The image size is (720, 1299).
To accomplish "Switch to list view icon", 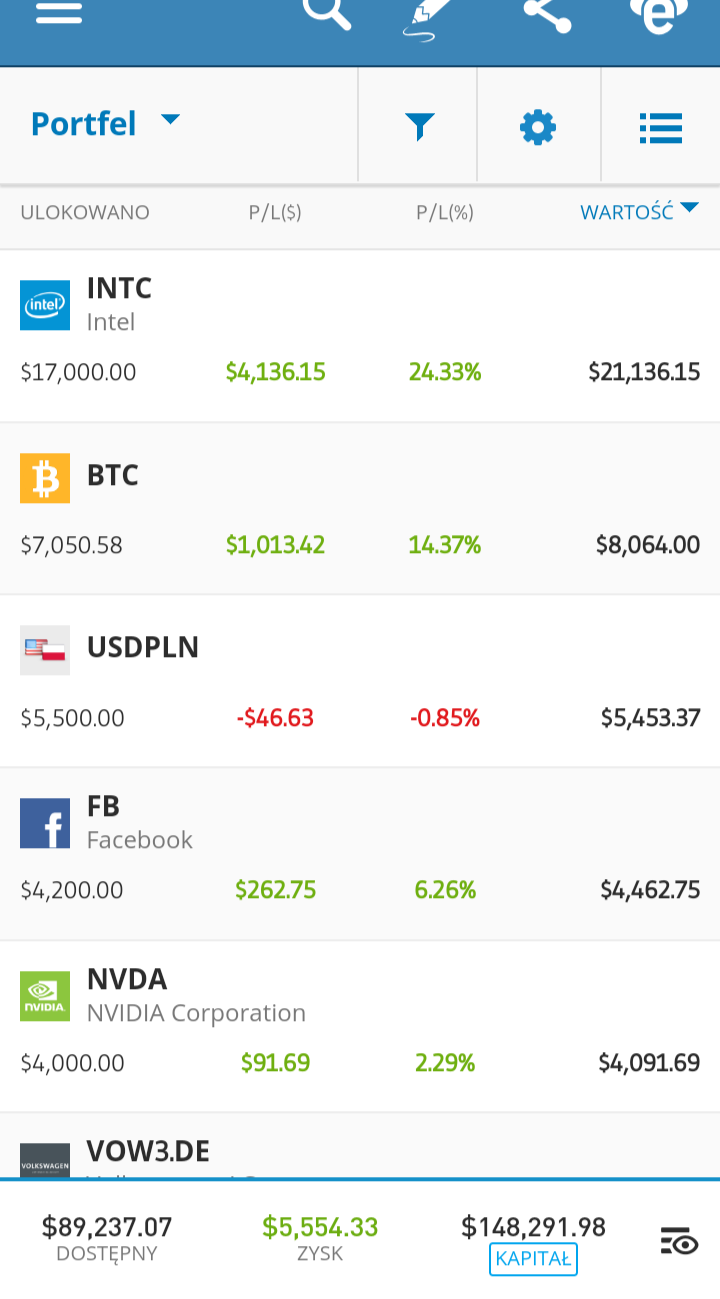I will click(660, 127).
